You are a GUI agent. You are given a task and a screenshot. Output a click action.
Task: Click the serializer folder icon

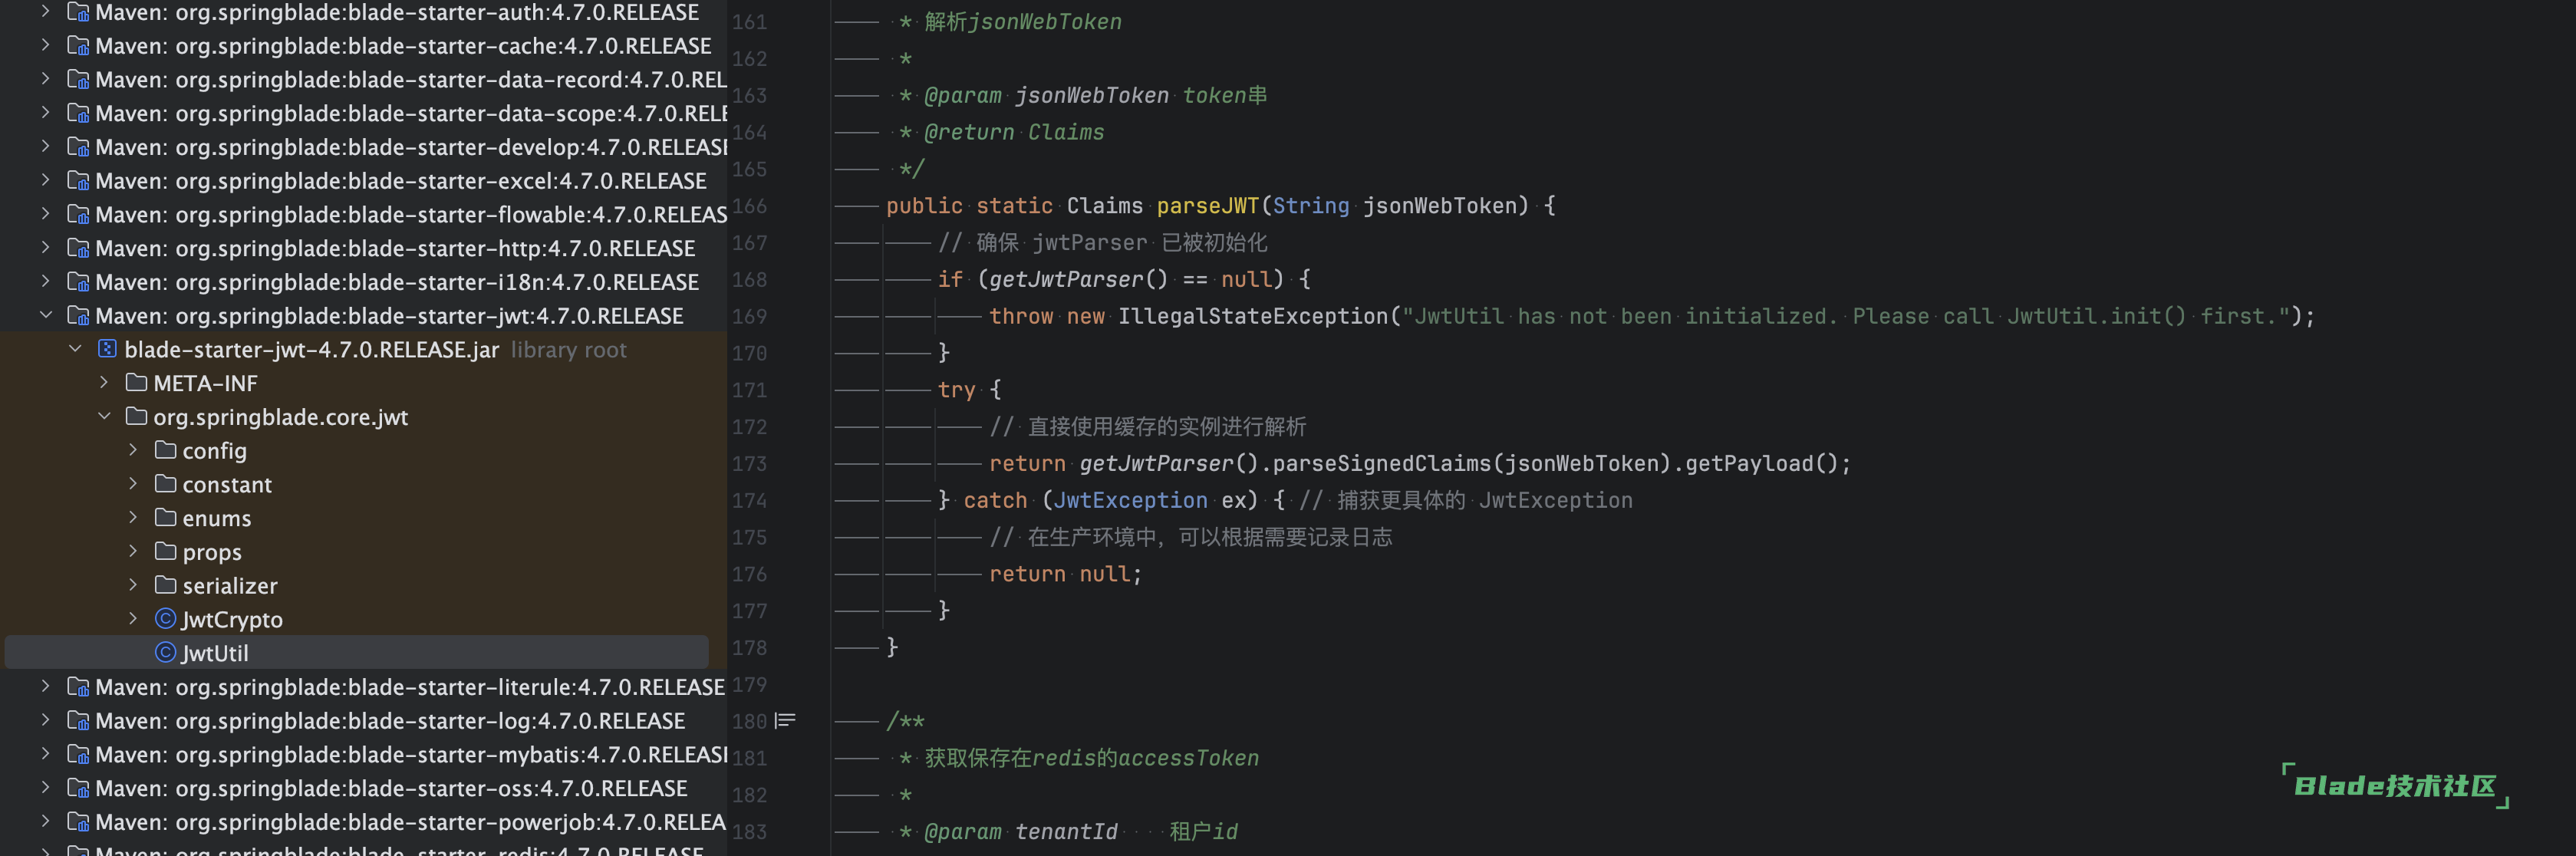(165, 585)
